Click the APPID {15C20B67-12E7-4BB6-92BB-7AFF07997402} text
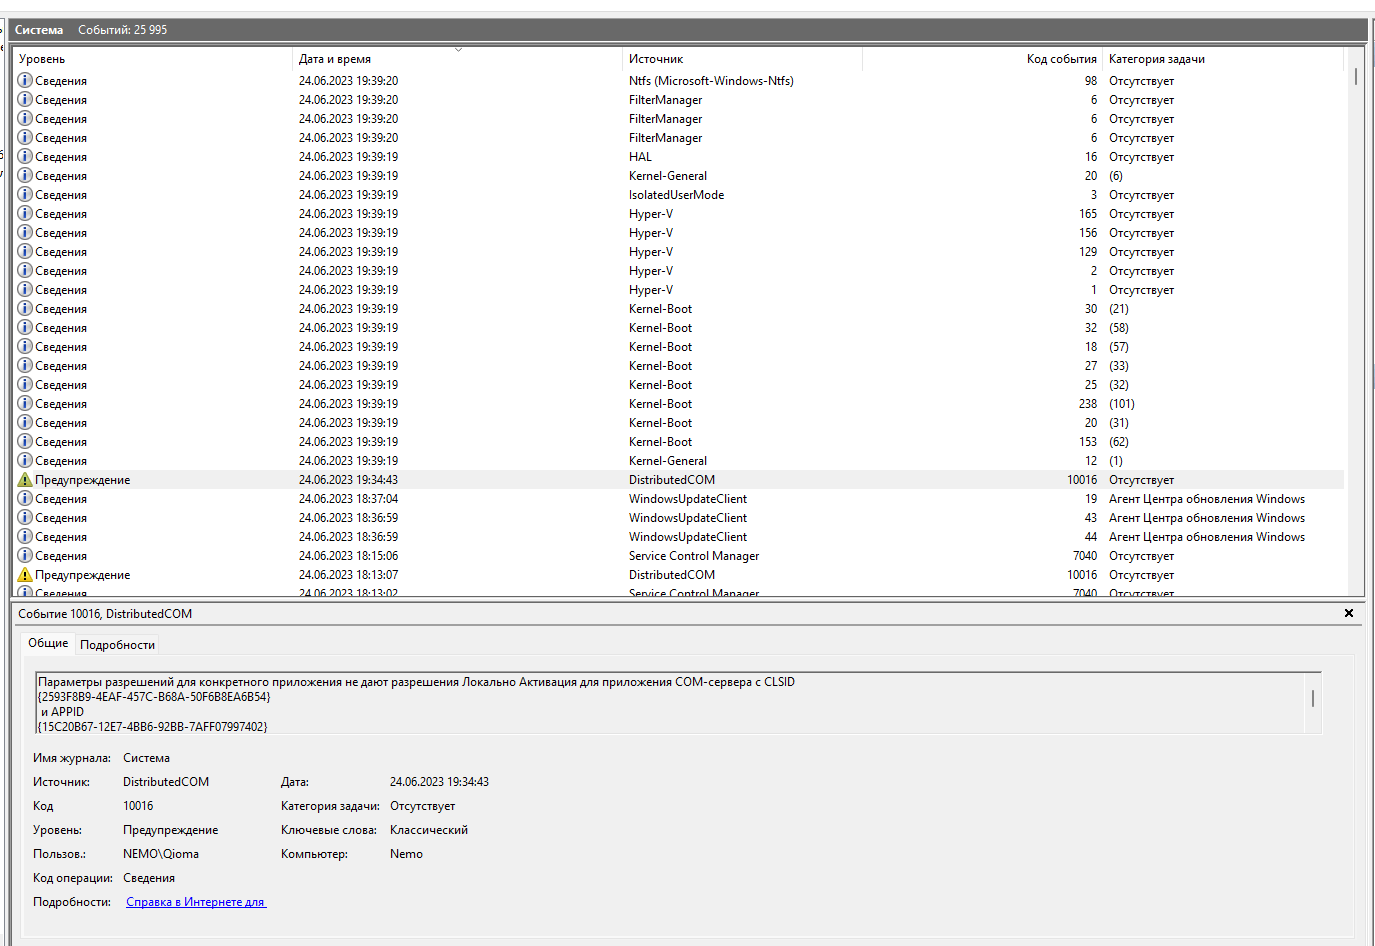Viewport: 1375px width, 946px height. click(152, 727)
